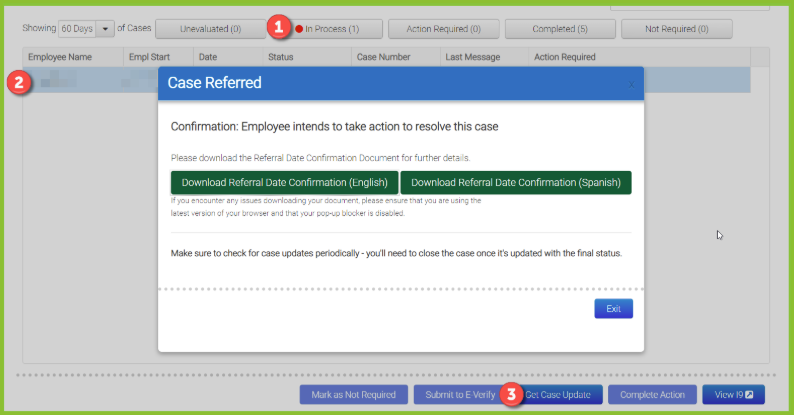The image size is (794, 415).
Task: Download Referral Date Confirmation in Spanish
Action: pyautogui.click(x=515, y=183)
